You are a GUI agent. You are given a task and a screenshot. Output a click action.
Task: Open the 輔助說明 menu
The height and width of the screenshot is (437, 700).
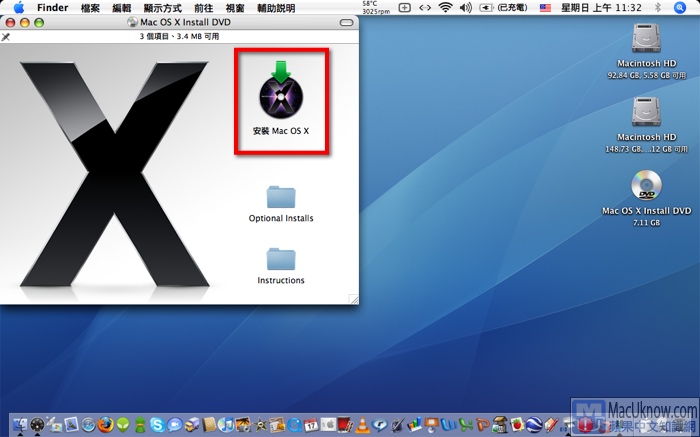coord(276,8)
